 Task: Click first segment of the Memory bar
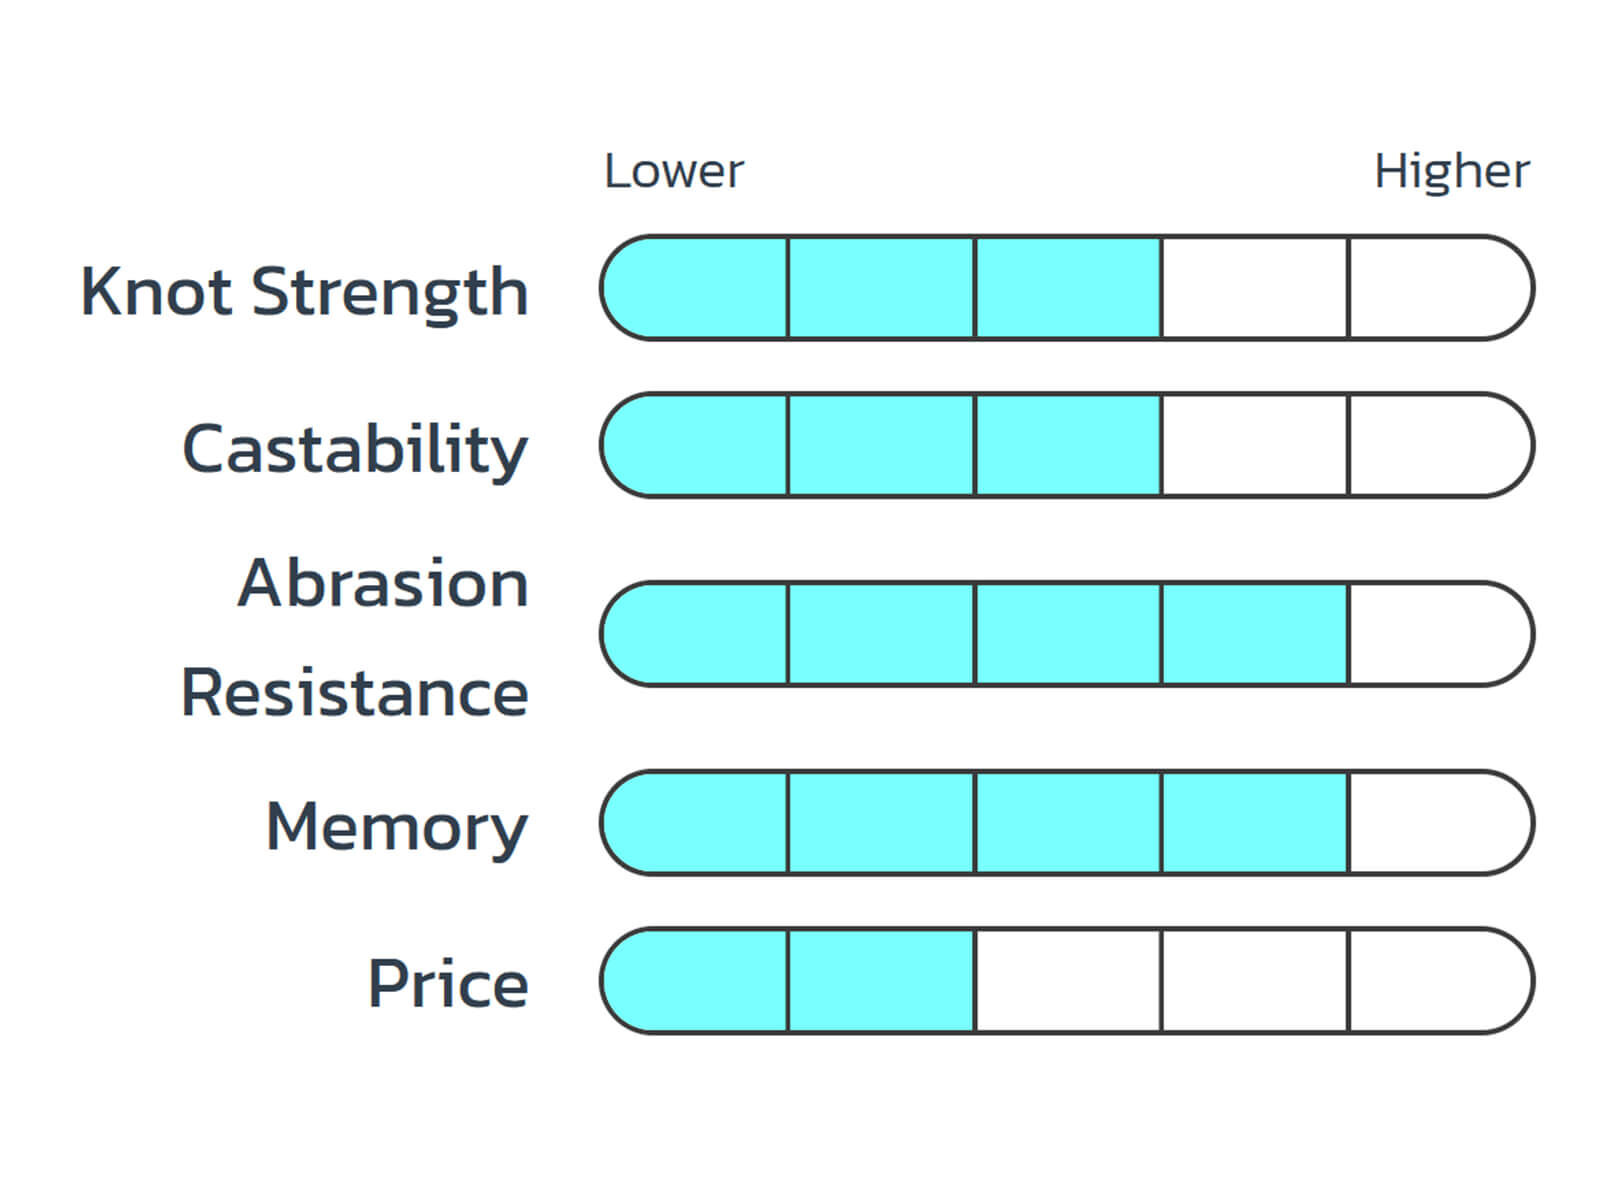(x=697, y=823)
